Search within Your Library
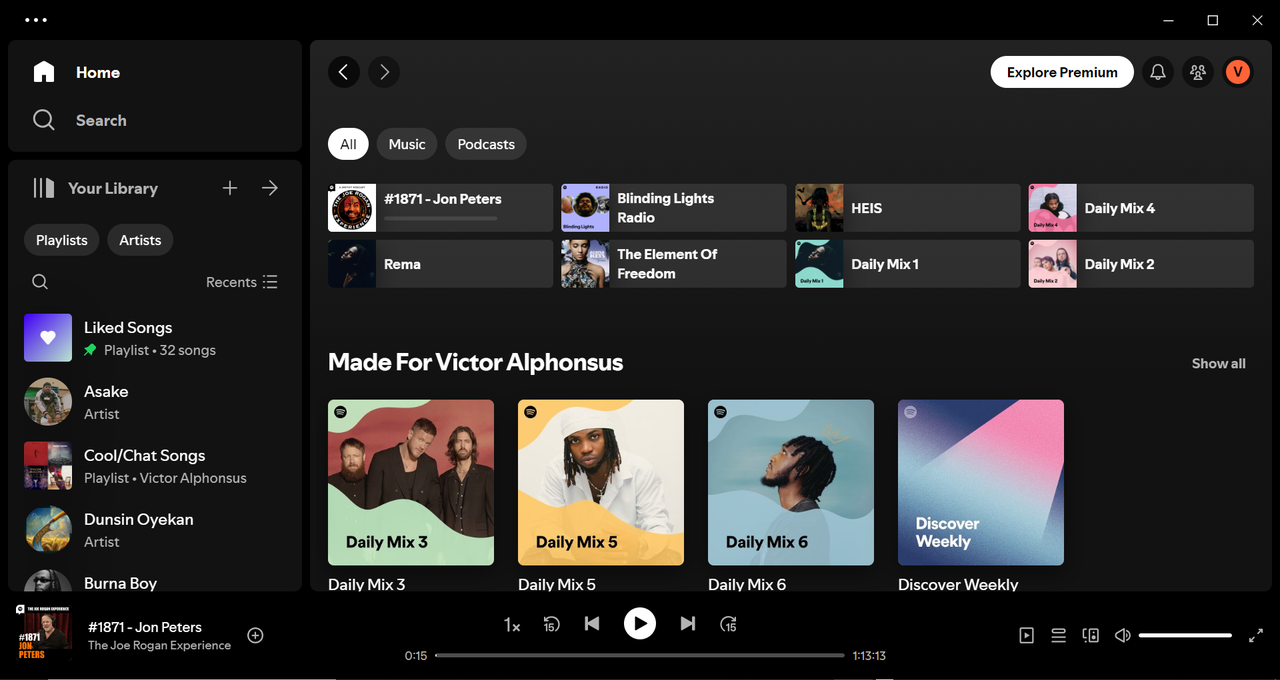 tap(40, 282)
